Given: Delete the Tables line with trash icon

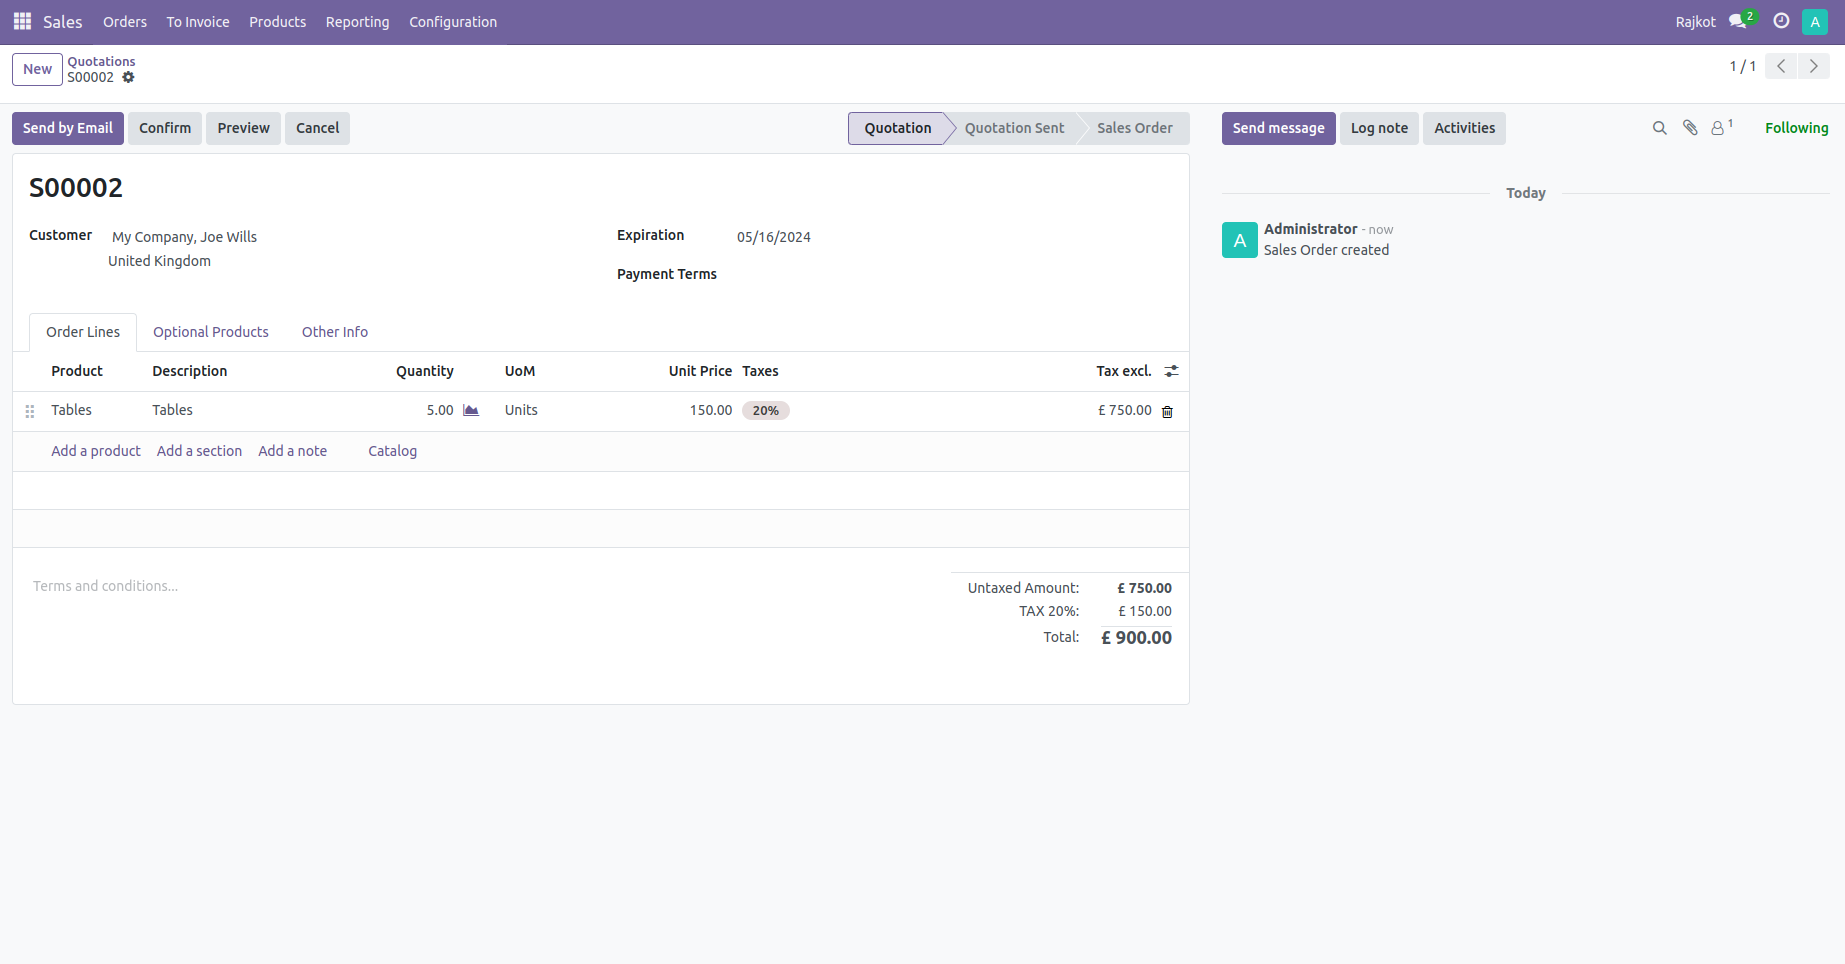Looking at the screenshot, I should click(x=1167, y=411).
